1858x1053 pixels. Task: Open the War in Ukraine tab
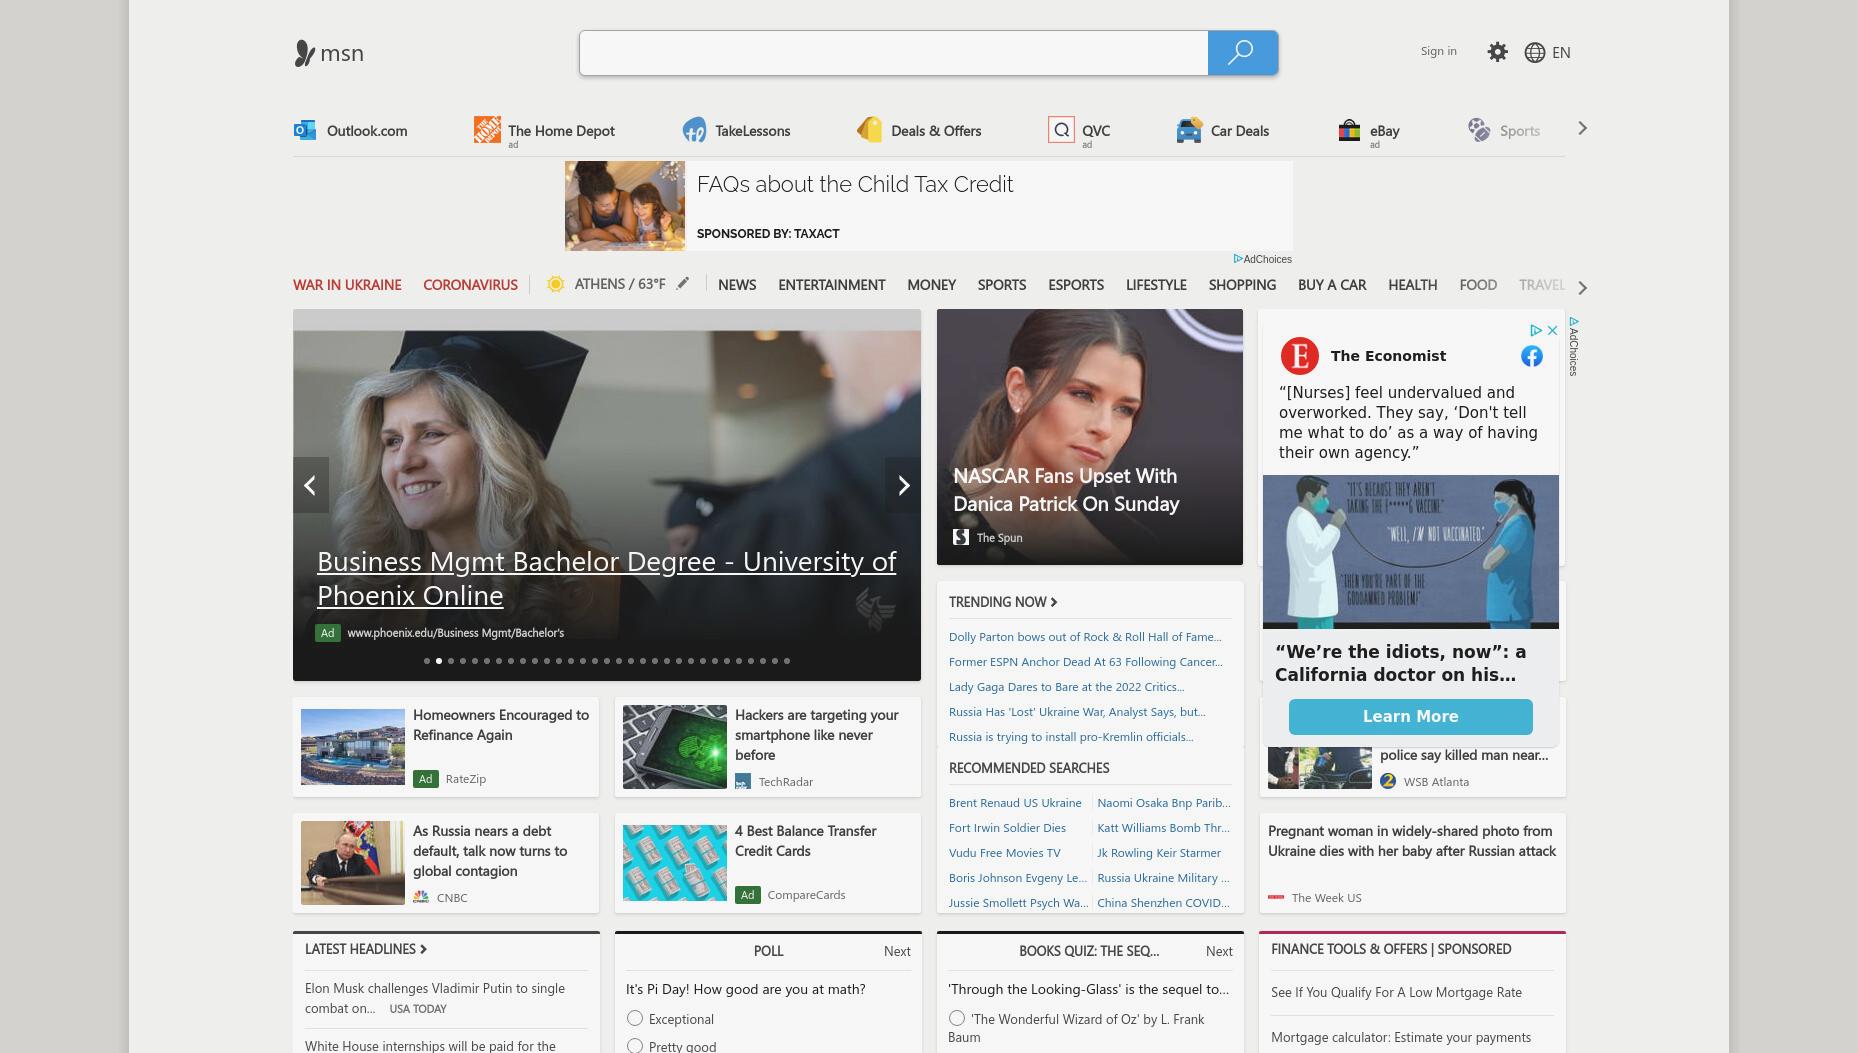click(x=347, y=284)
